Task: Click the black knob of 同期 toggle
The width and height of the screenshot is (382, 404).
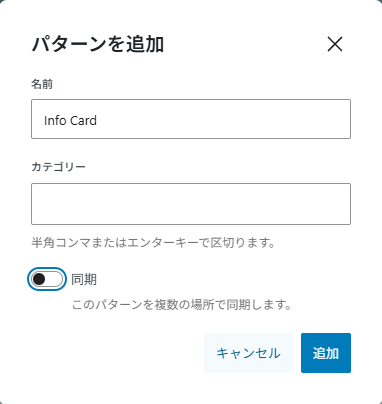Action: tap(39, 279)
